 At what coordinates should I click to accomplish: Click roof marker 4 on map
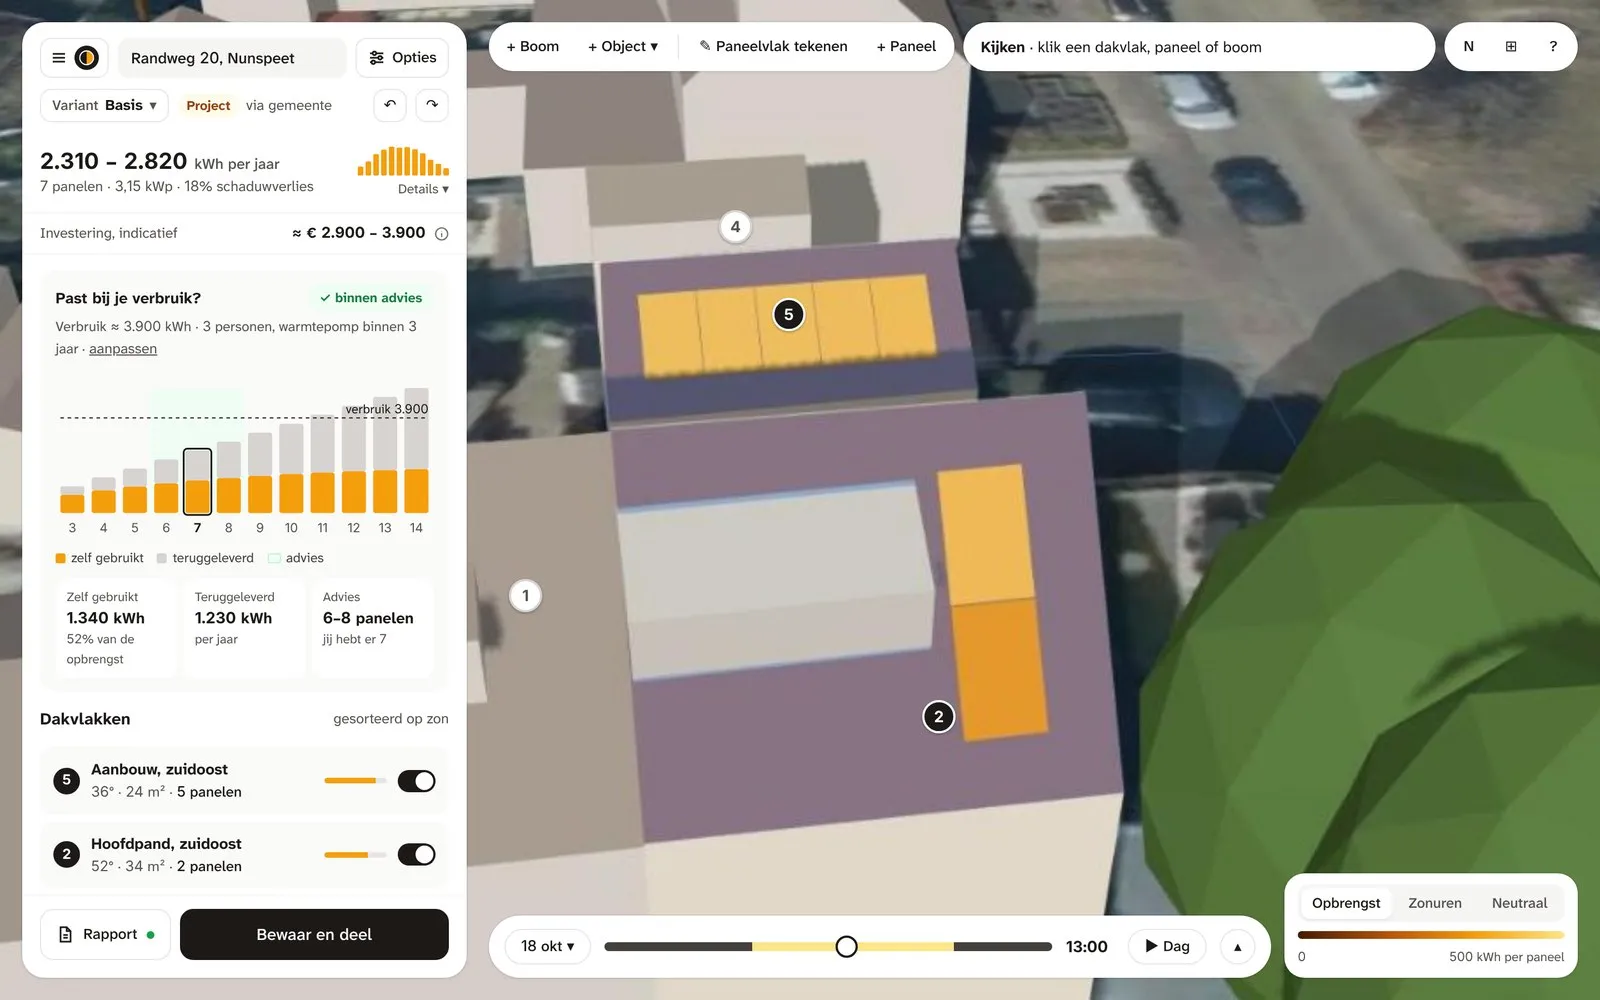click(735, 227)
